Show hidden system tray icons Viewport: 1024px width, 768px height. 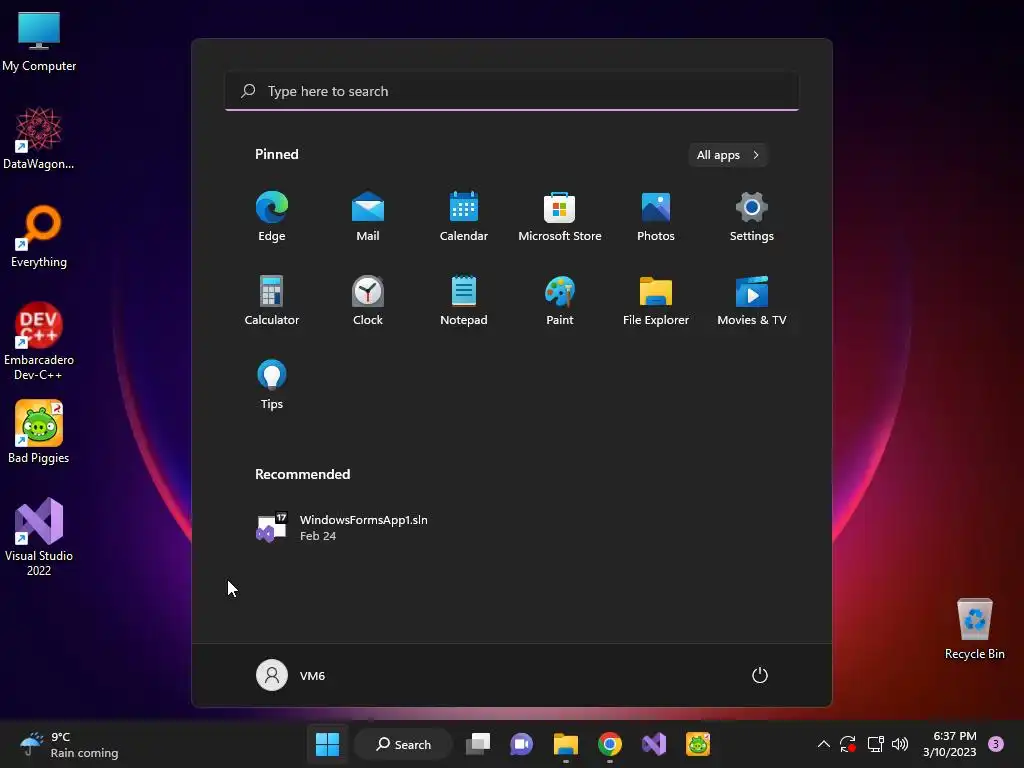coord(824,744)
